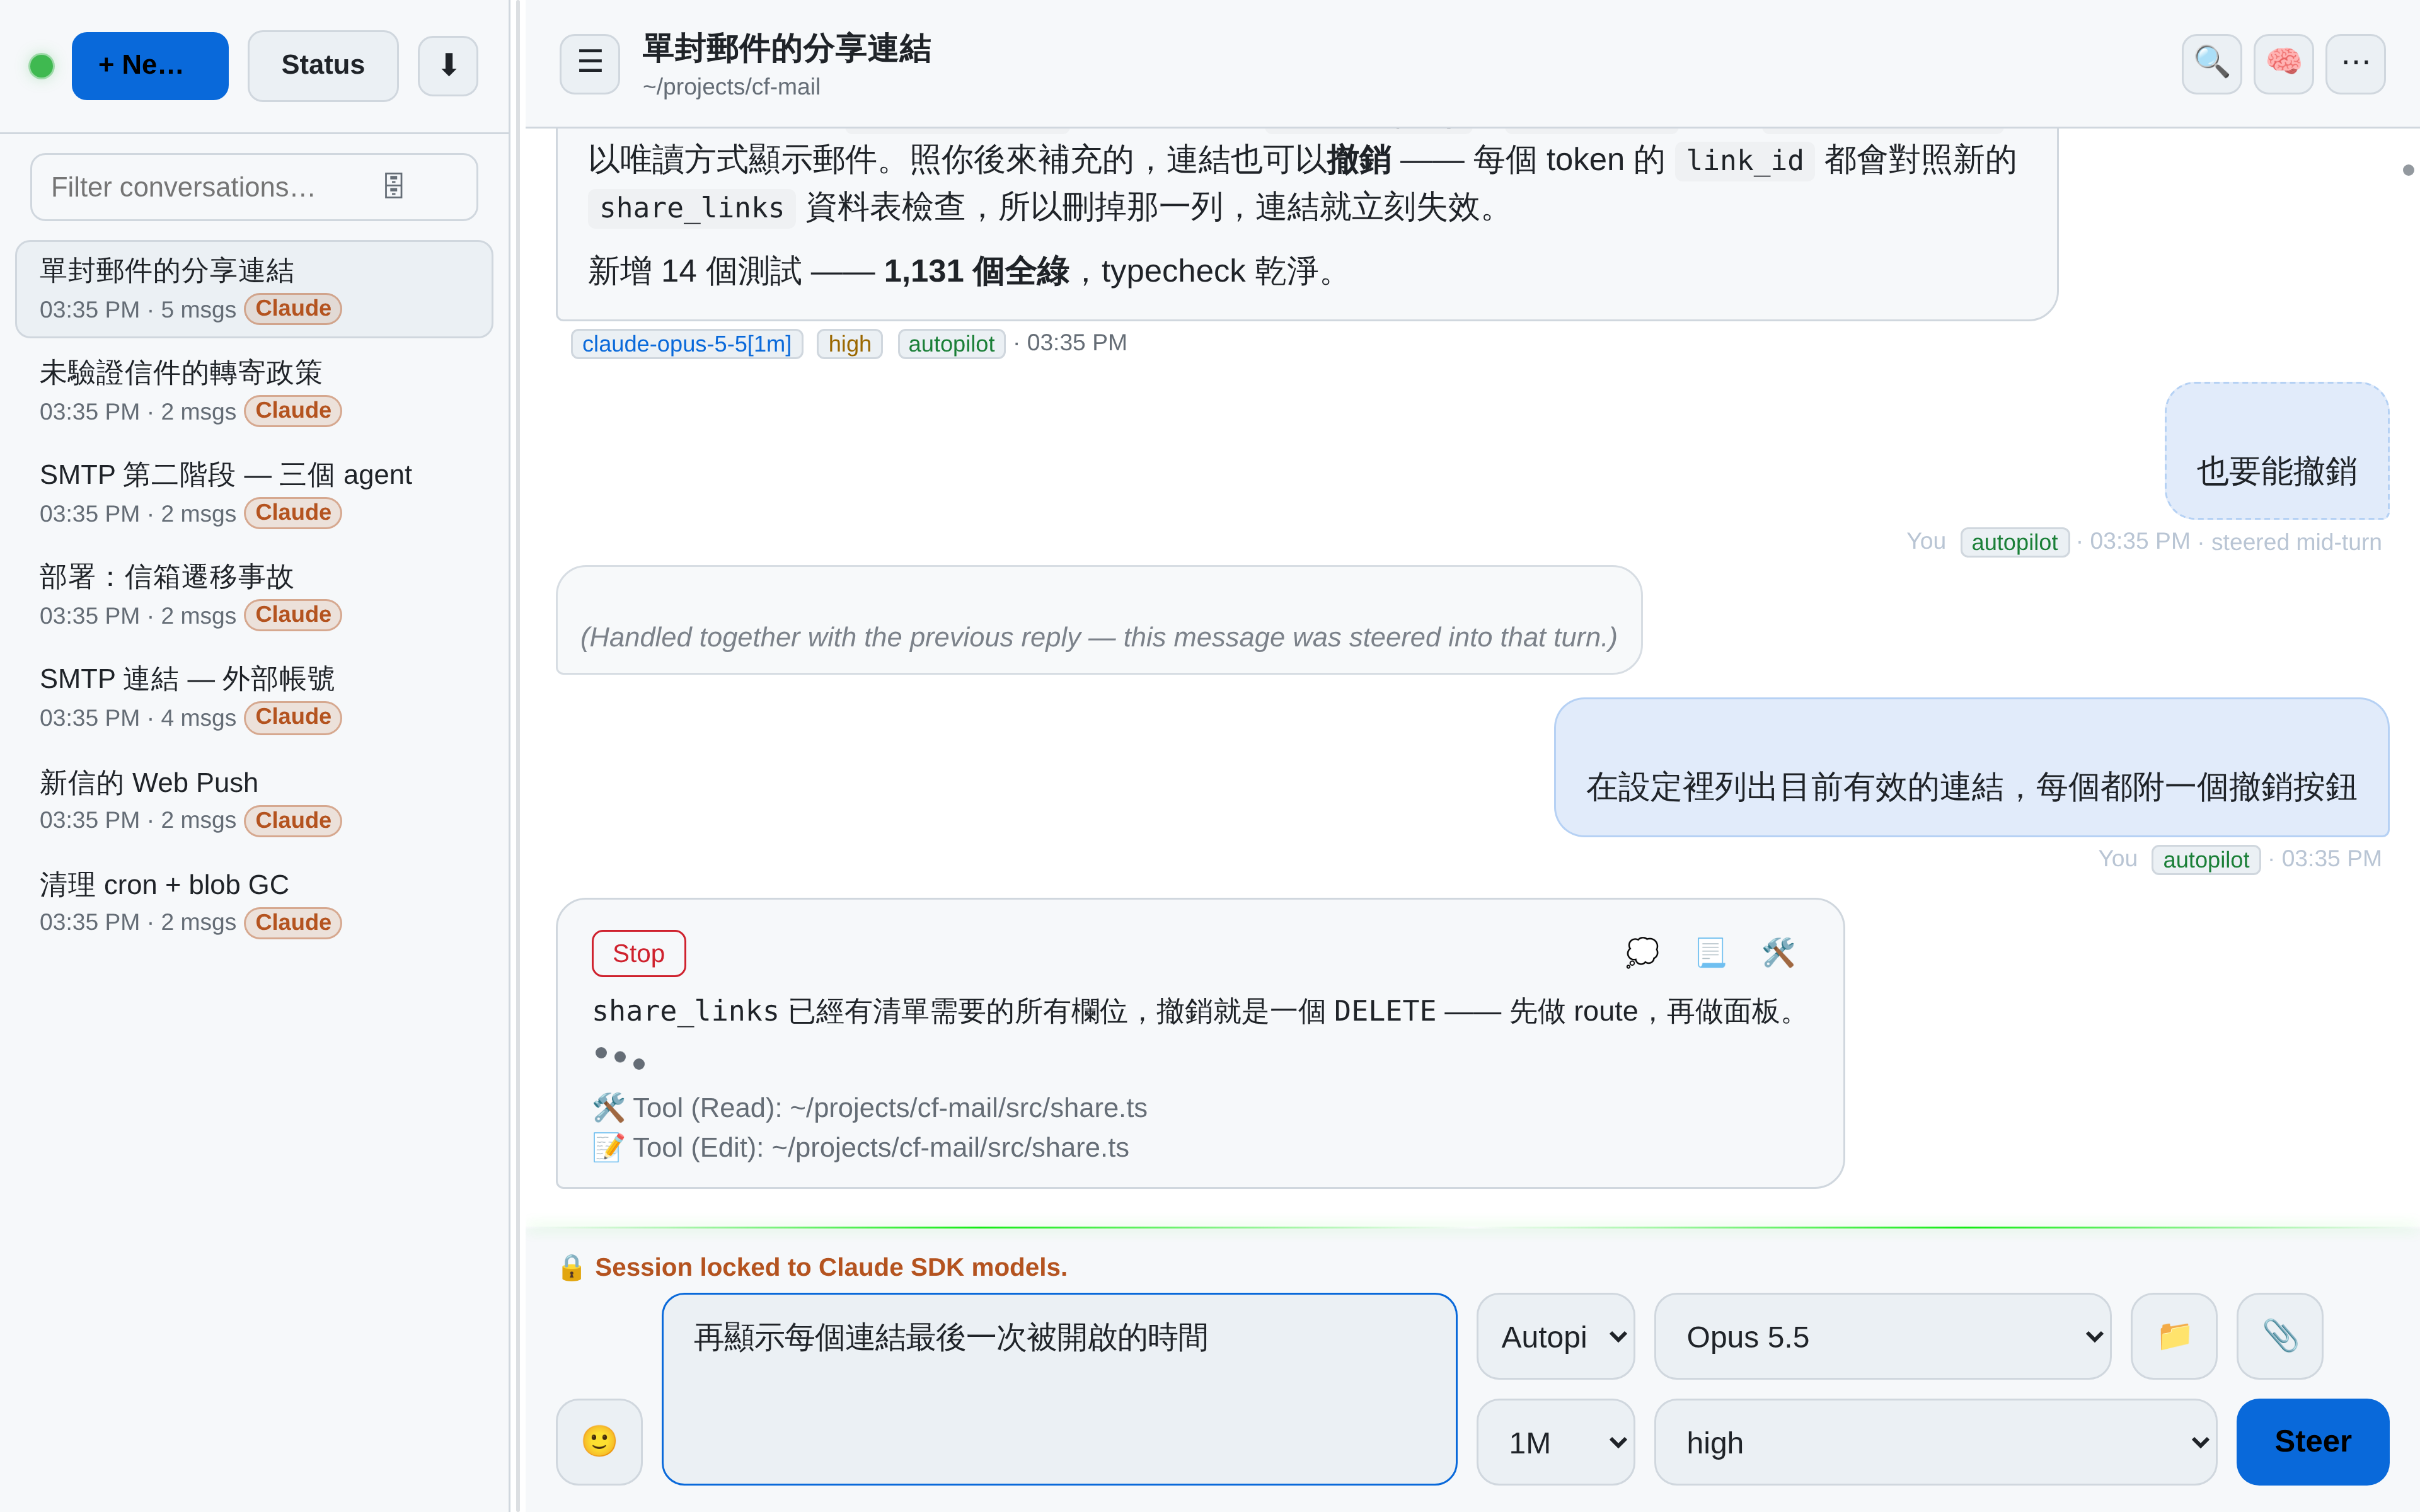Viewport: 2420px width, 1512px height.
Task: Open the Opus 5.5 model dropdown
Action: (1882, 1336)
